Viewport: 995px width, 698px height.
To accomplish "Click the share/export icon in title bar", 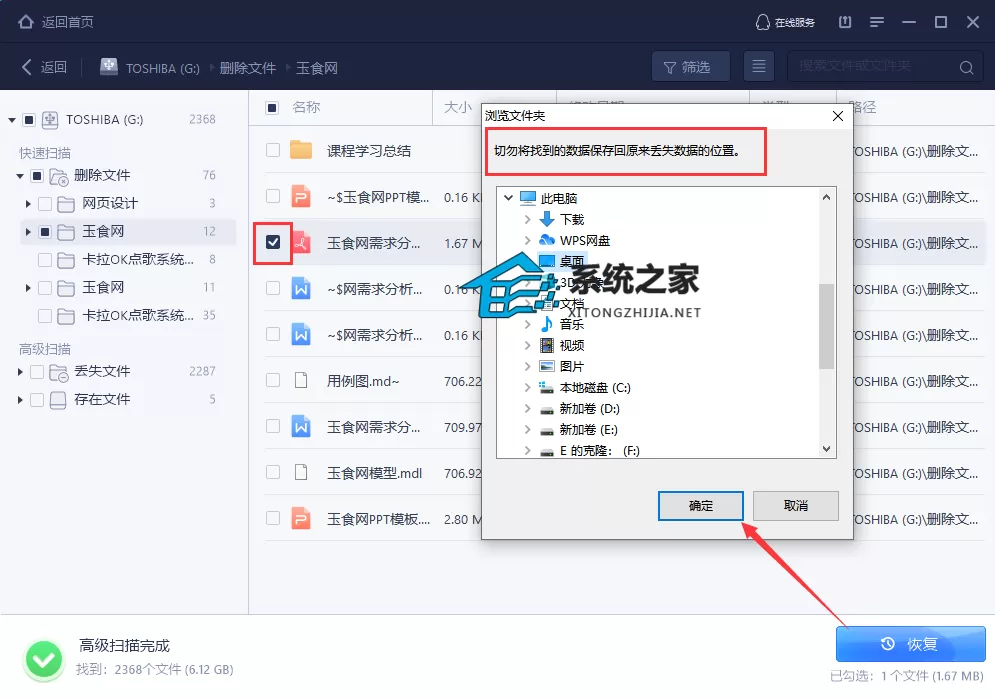I will click(x=845, y=22).
